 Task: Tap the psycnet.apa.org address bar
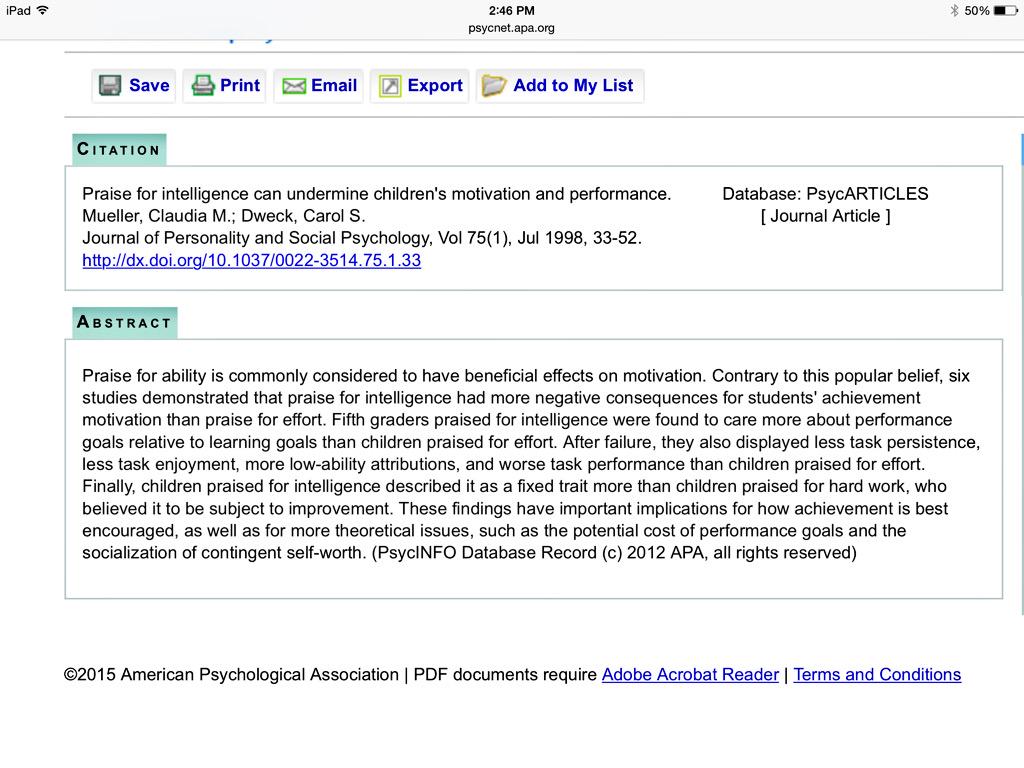click(x=511, y=28)
